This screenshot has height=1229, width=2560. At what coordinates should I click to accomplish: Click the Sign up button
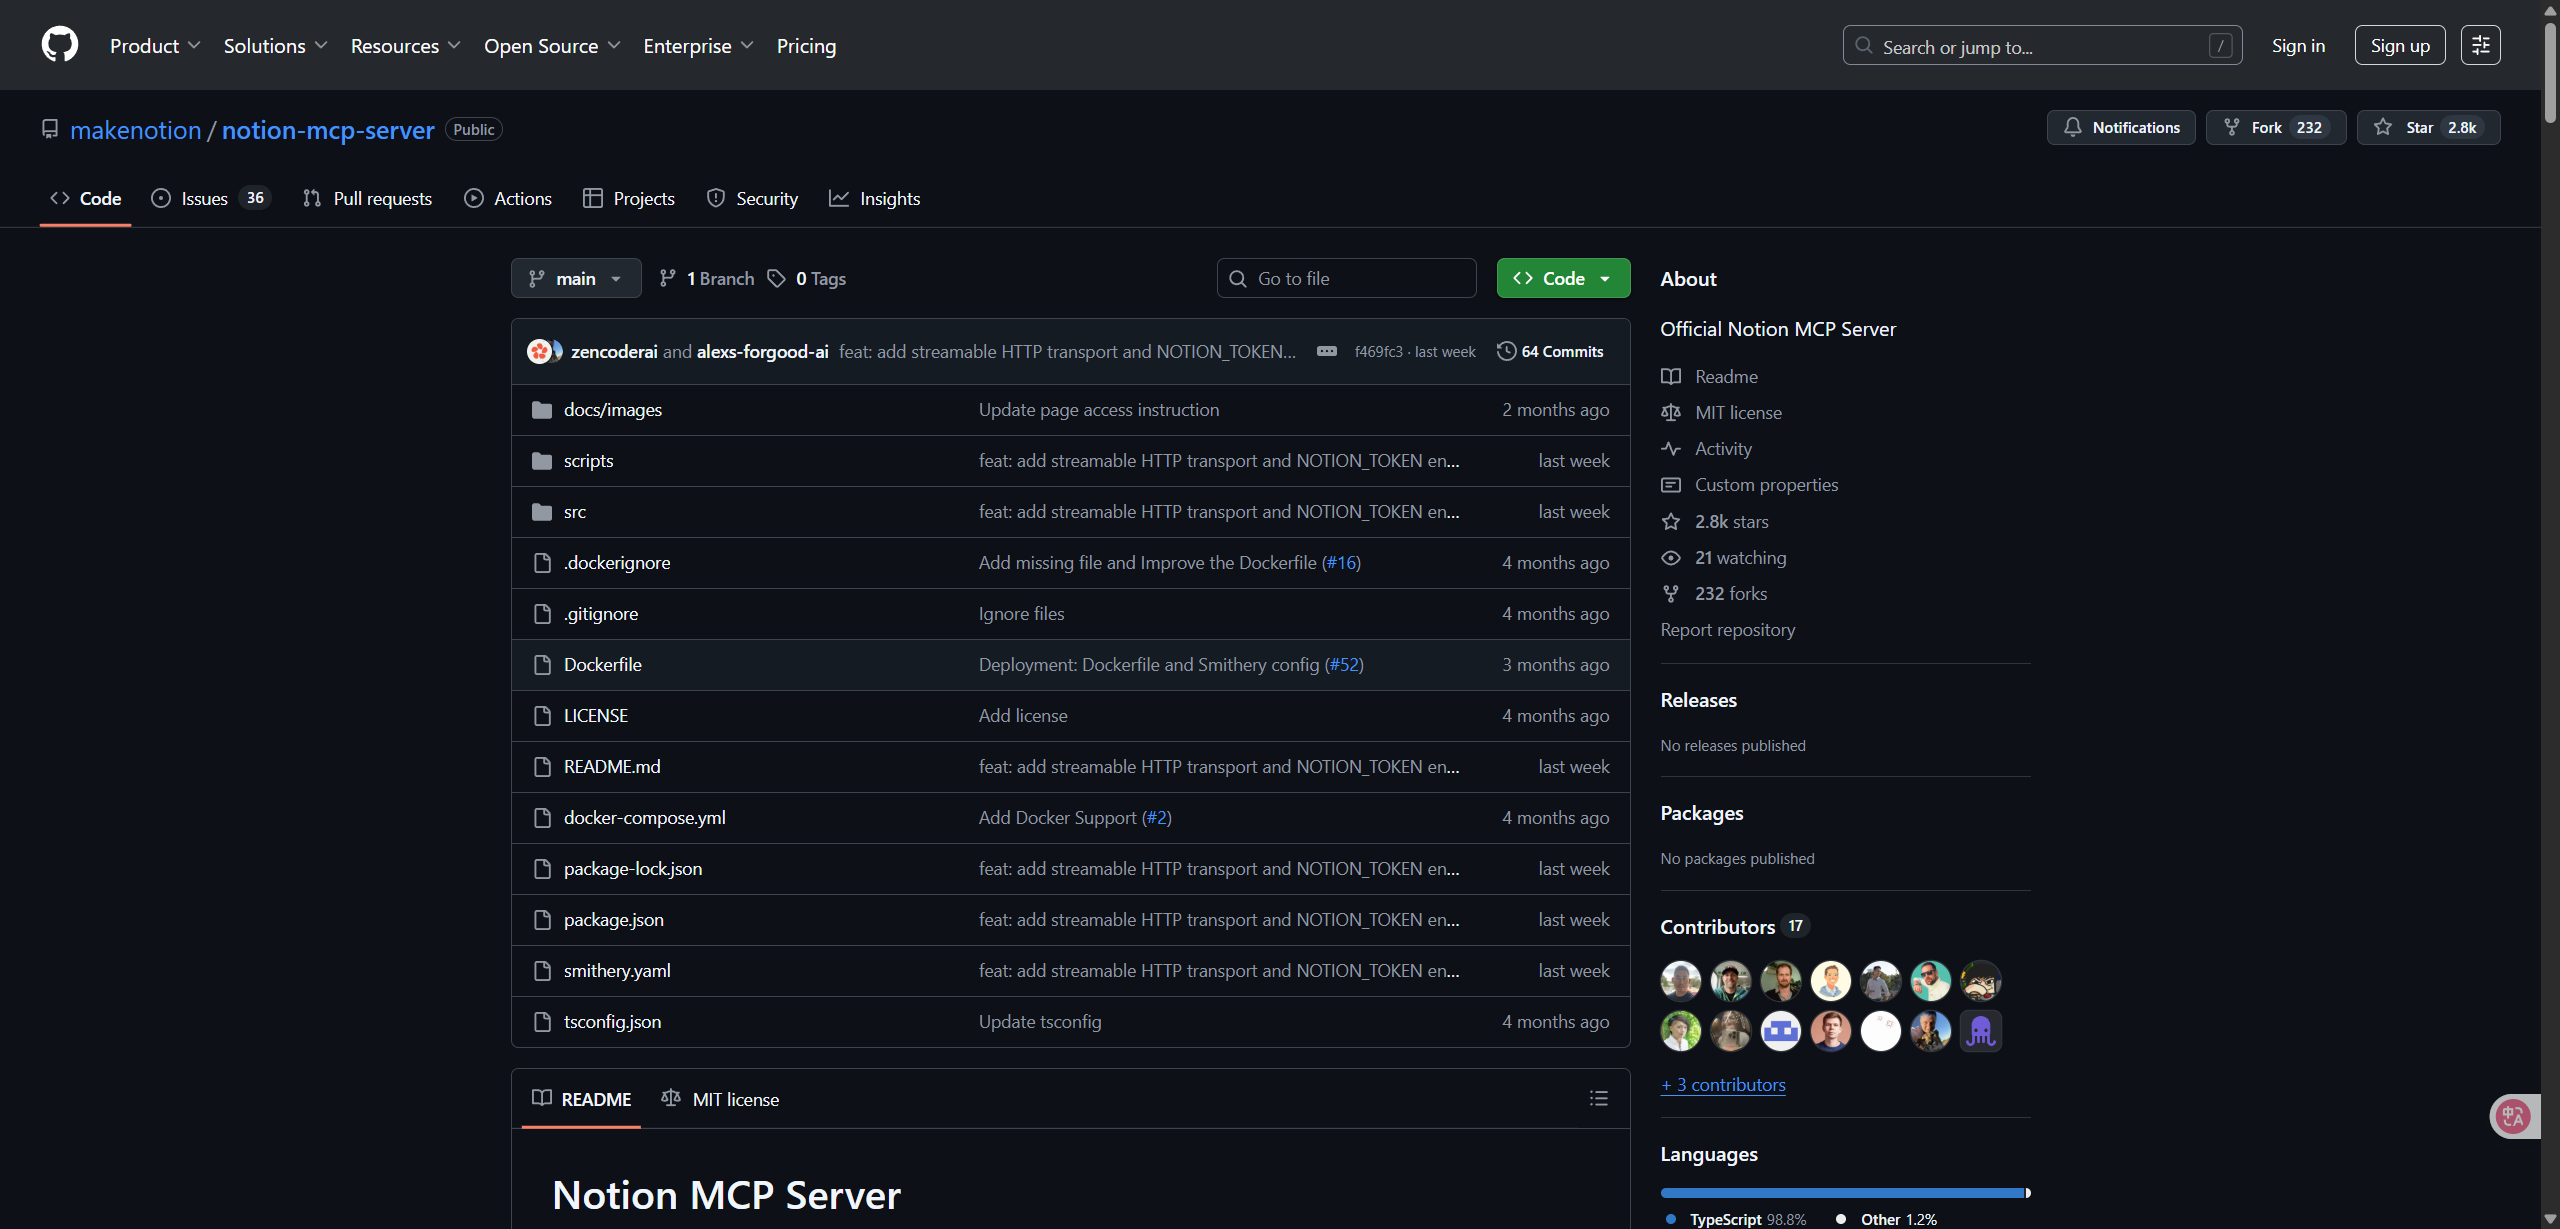pos(2400,45)
